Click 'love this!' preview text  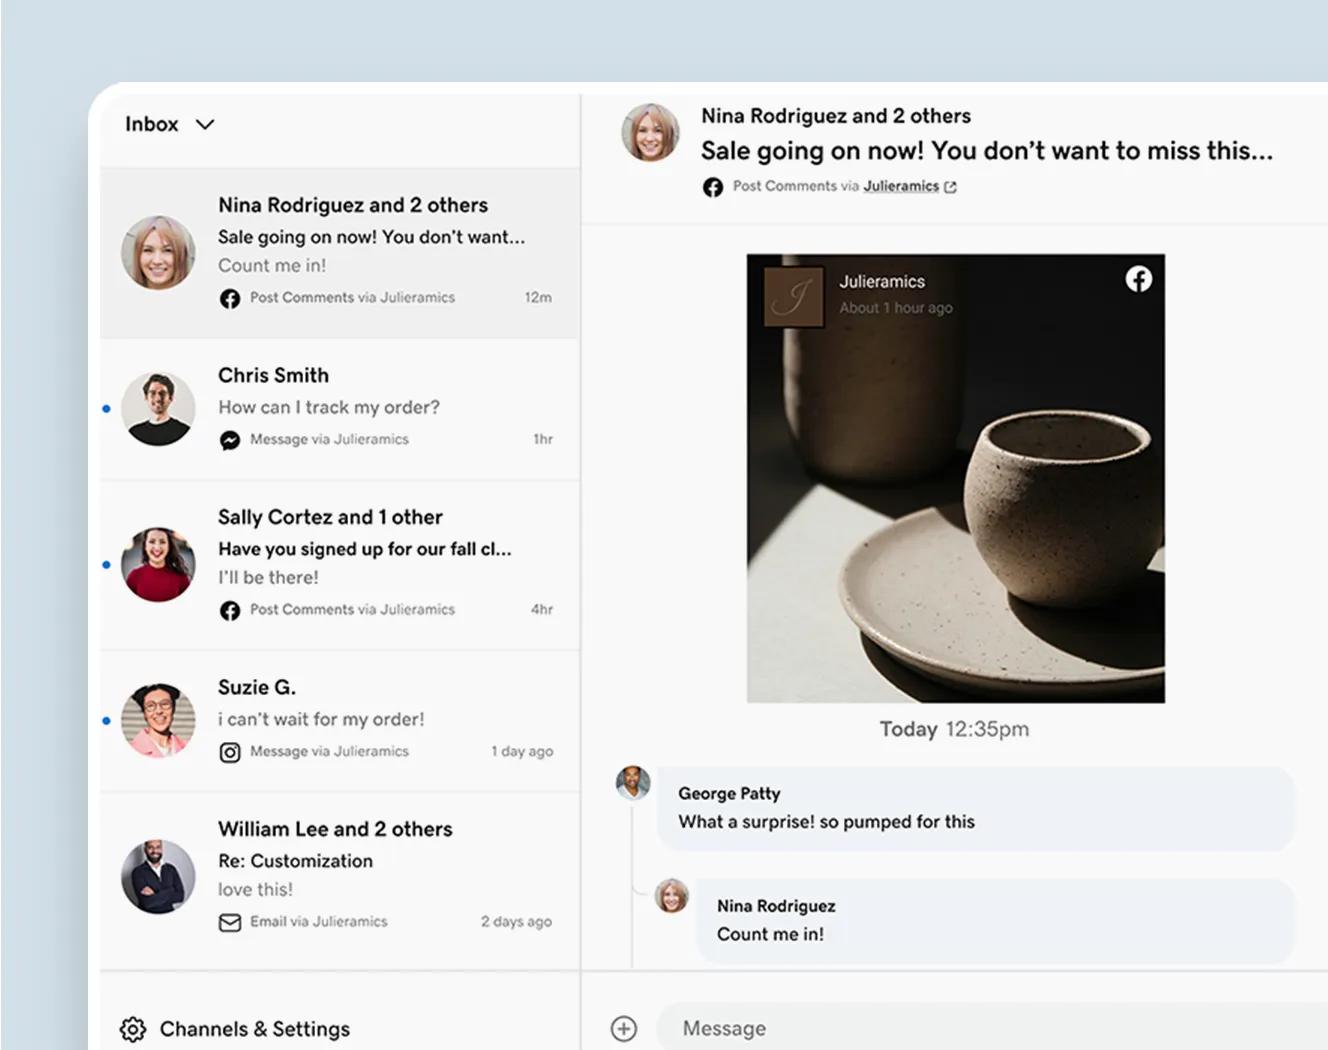pyautogui.click(x=256, y=889)
